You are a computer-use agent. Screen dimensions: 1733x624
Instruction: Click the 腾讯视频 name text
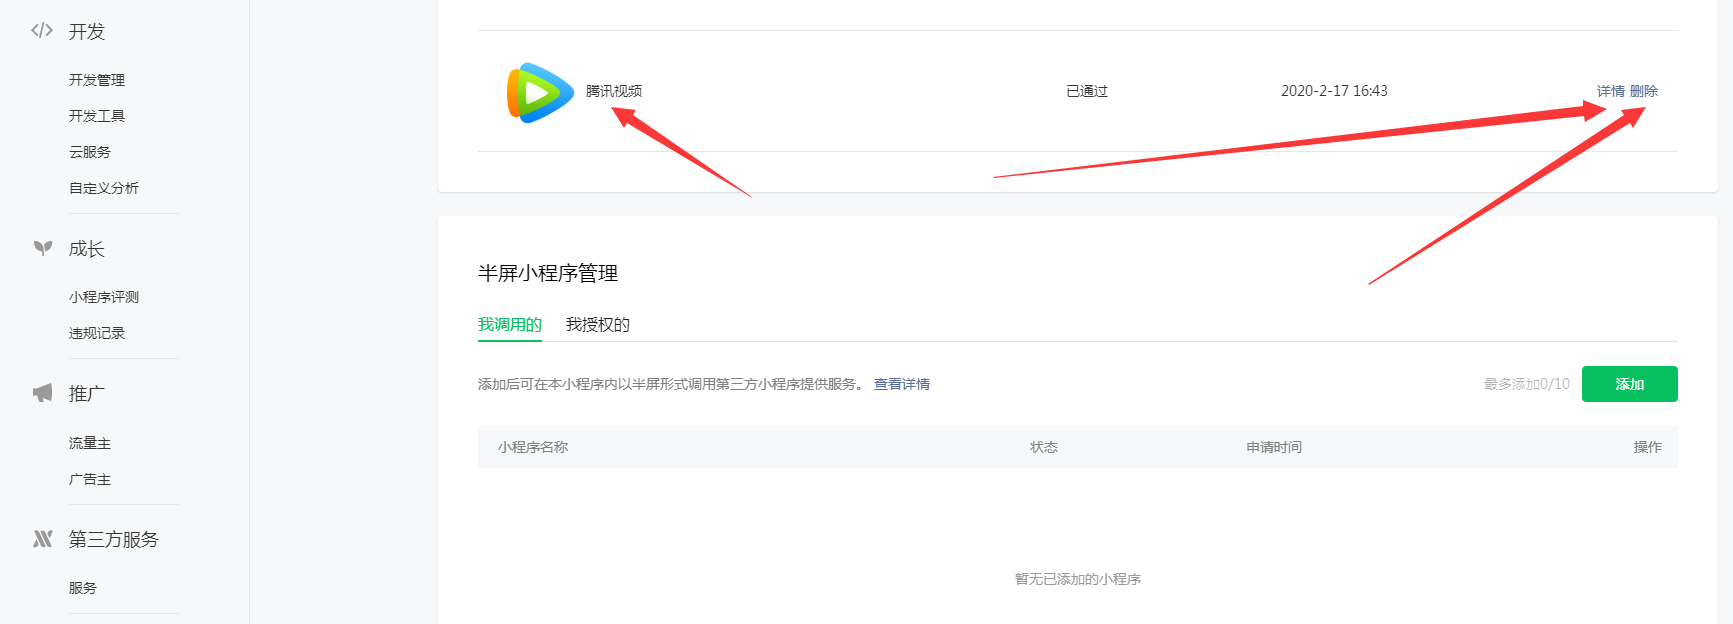coord(614,91)
